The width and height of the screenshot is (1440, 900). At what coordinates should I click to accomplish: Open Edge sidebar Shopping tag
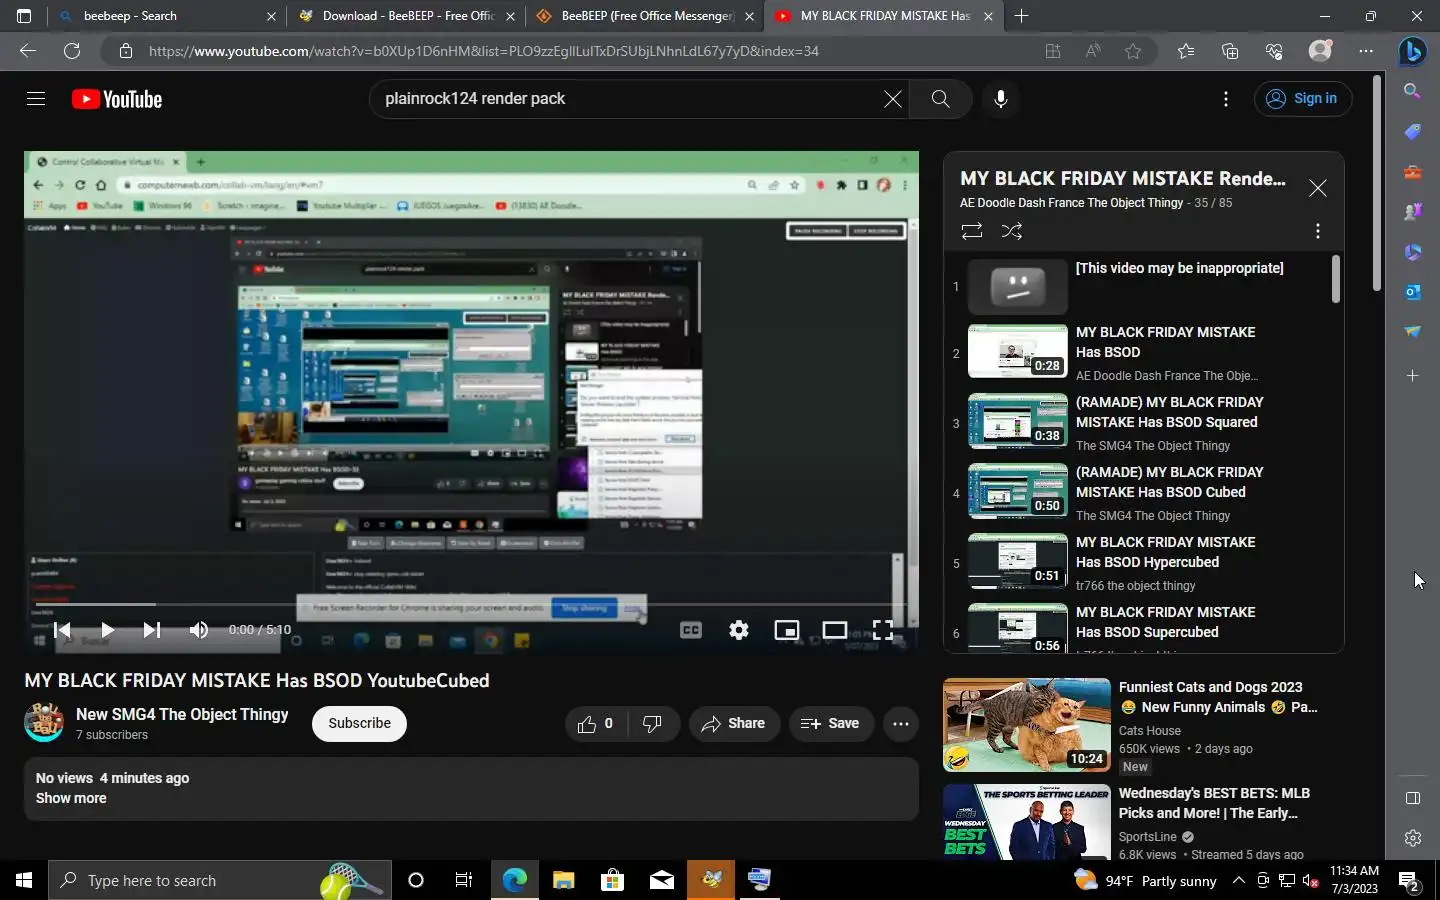pos(1412,131)
